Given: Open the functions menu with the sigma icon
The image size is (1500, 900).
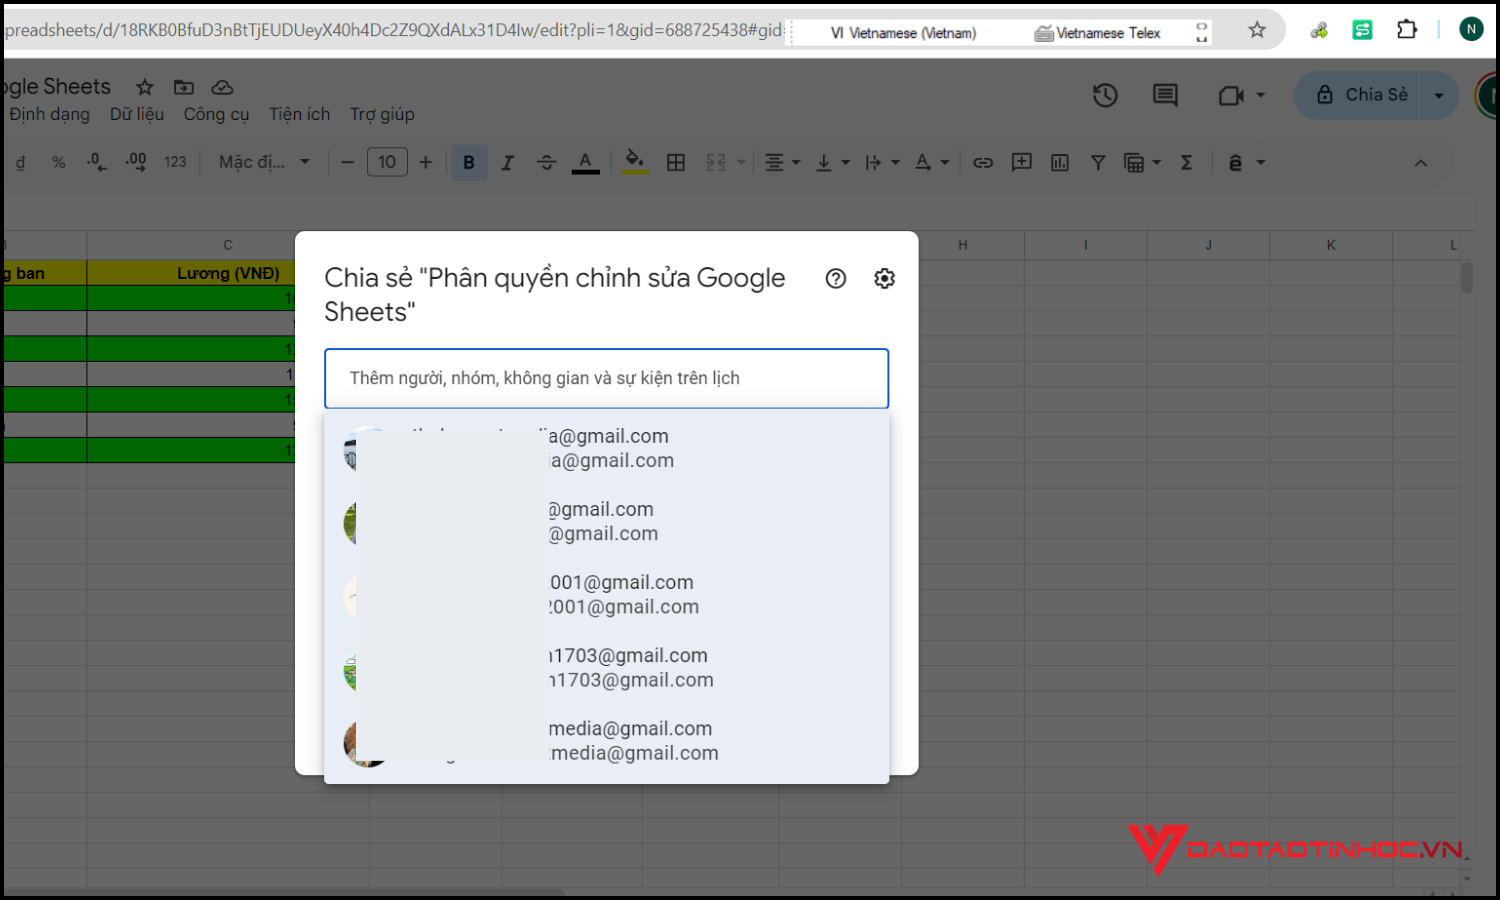Looking at the screenshot, I should (x=1187, y=161).
